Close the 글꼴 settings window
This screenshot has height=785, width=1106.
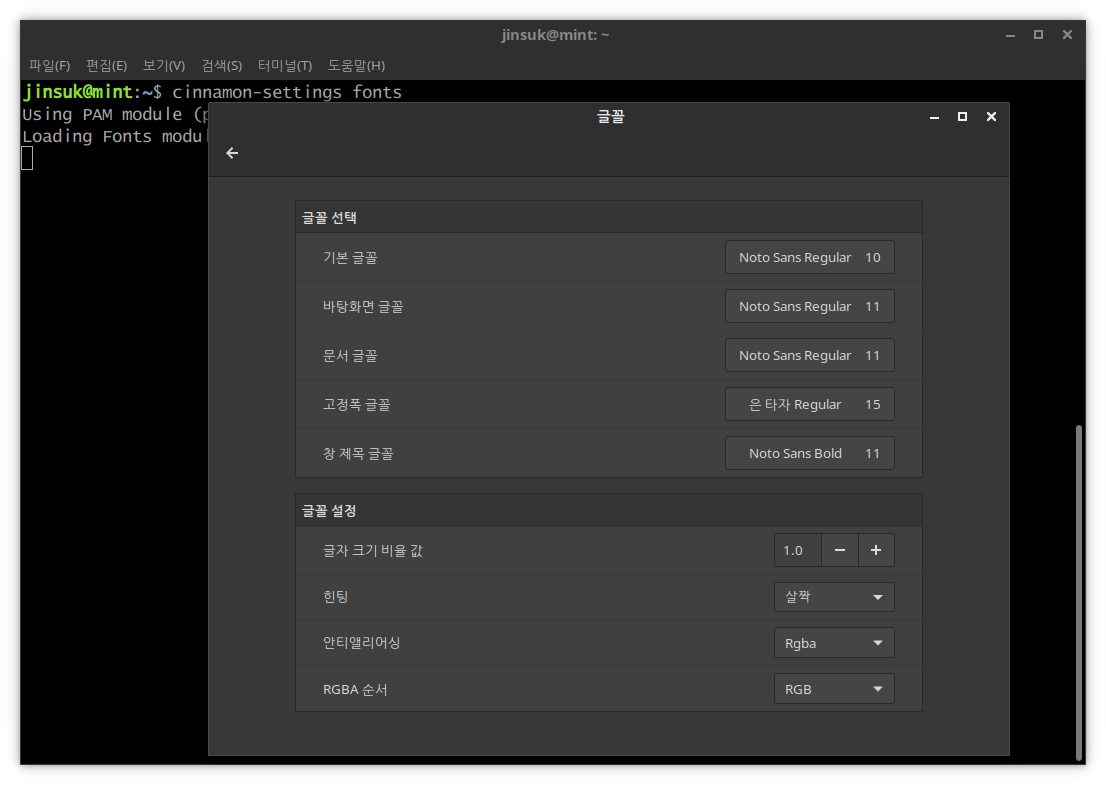[991, 117]
